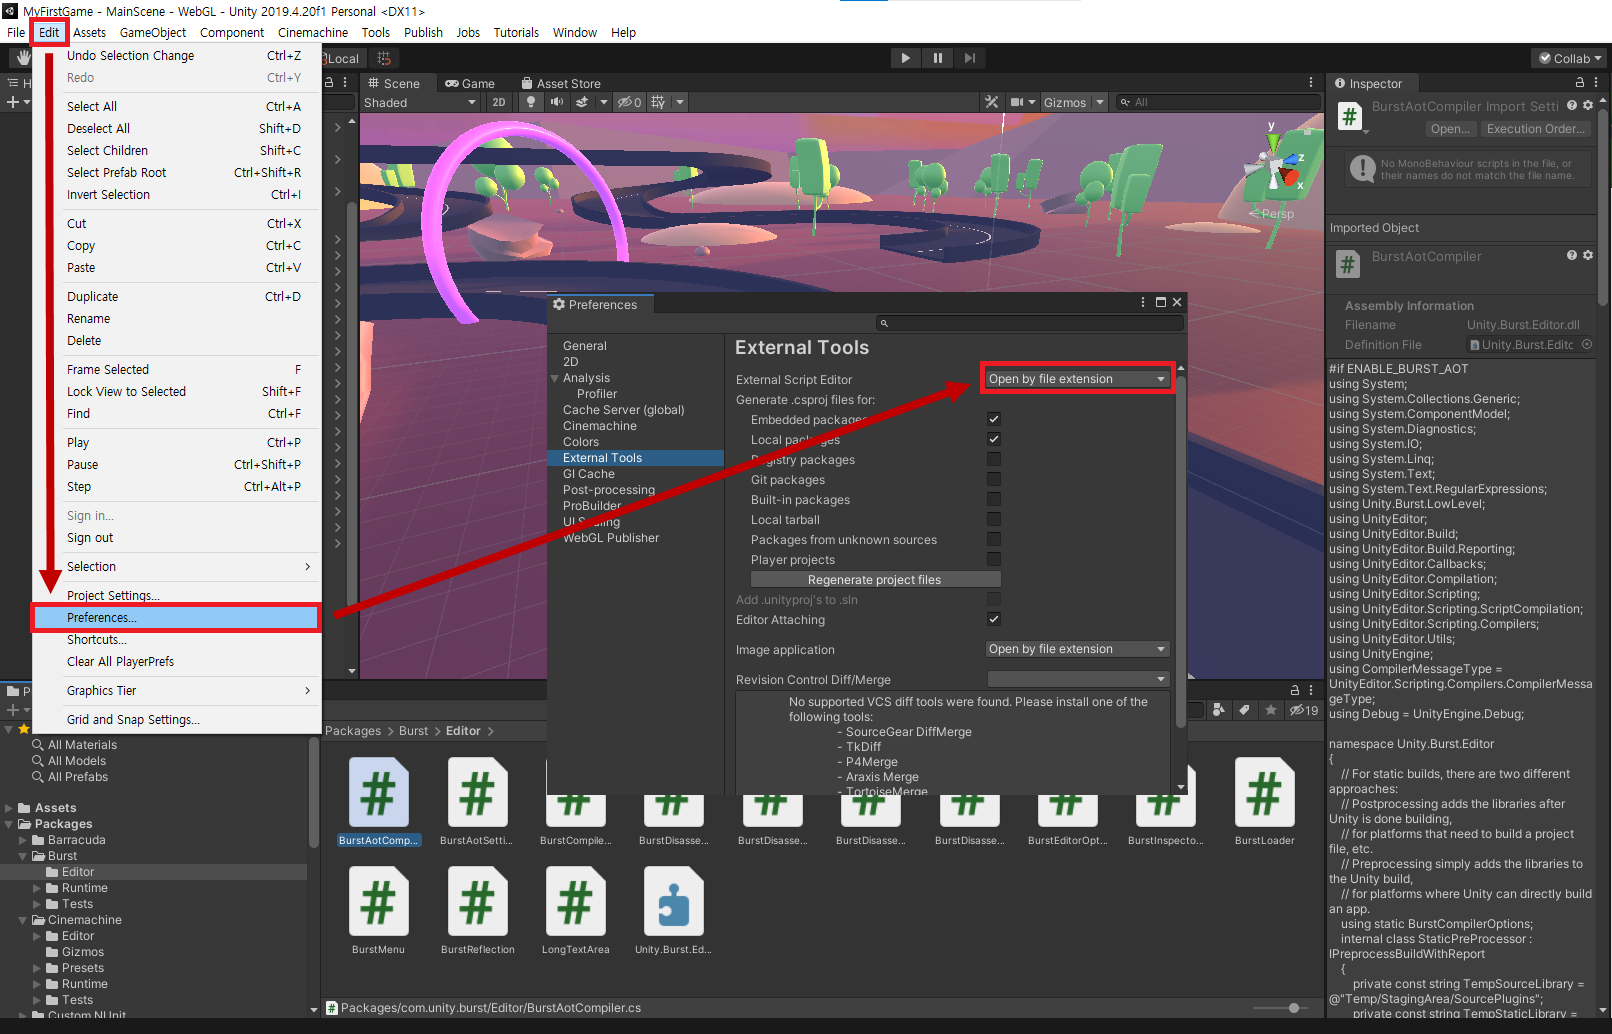
Task: Open the search by type filter icon
Action: [1220, 710]
